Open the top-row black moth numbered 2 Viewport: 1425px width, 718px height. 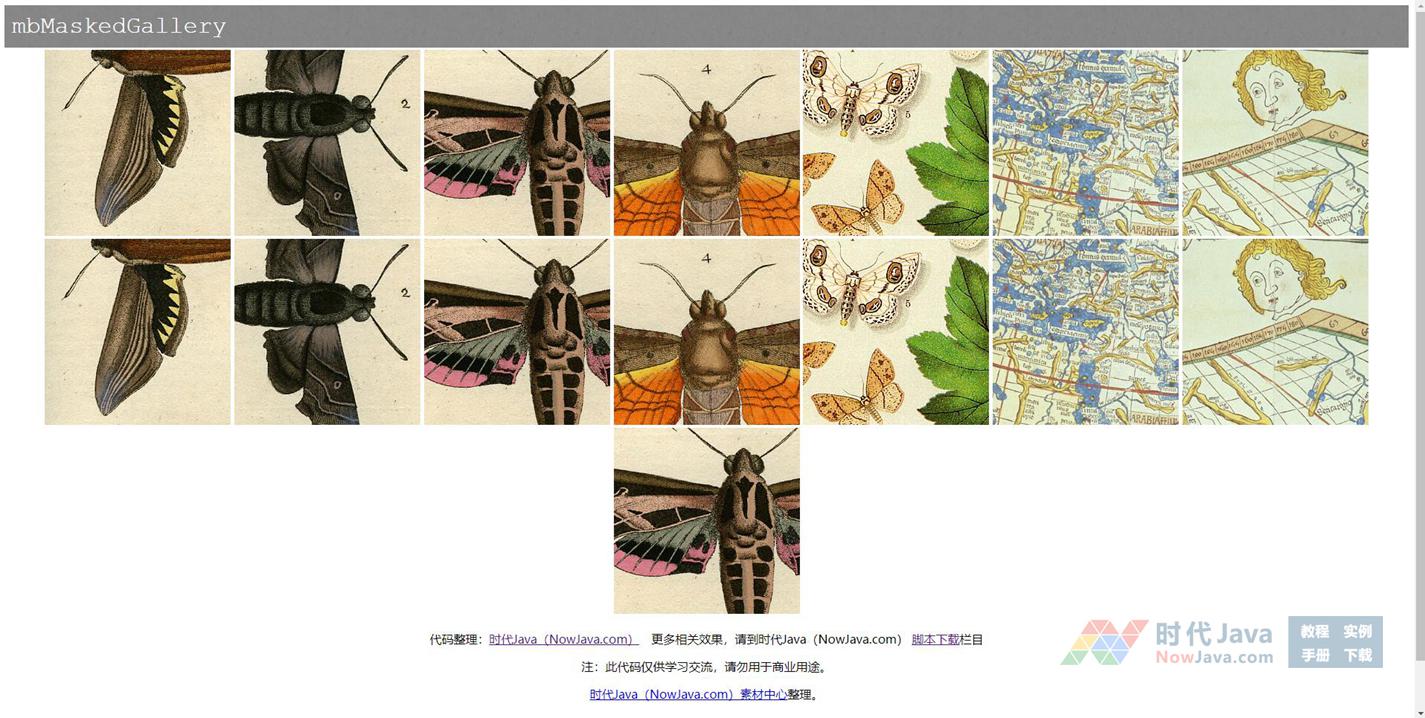point(327,143)
